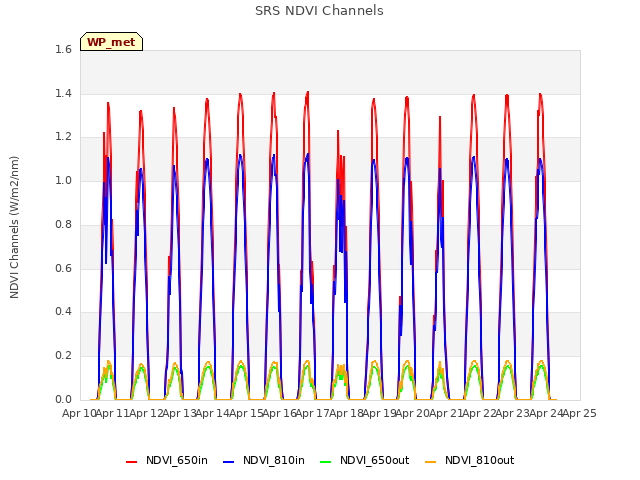Click the Apr 10 x-axis label
Screen dimensions: 640x480
pos(79,413)
